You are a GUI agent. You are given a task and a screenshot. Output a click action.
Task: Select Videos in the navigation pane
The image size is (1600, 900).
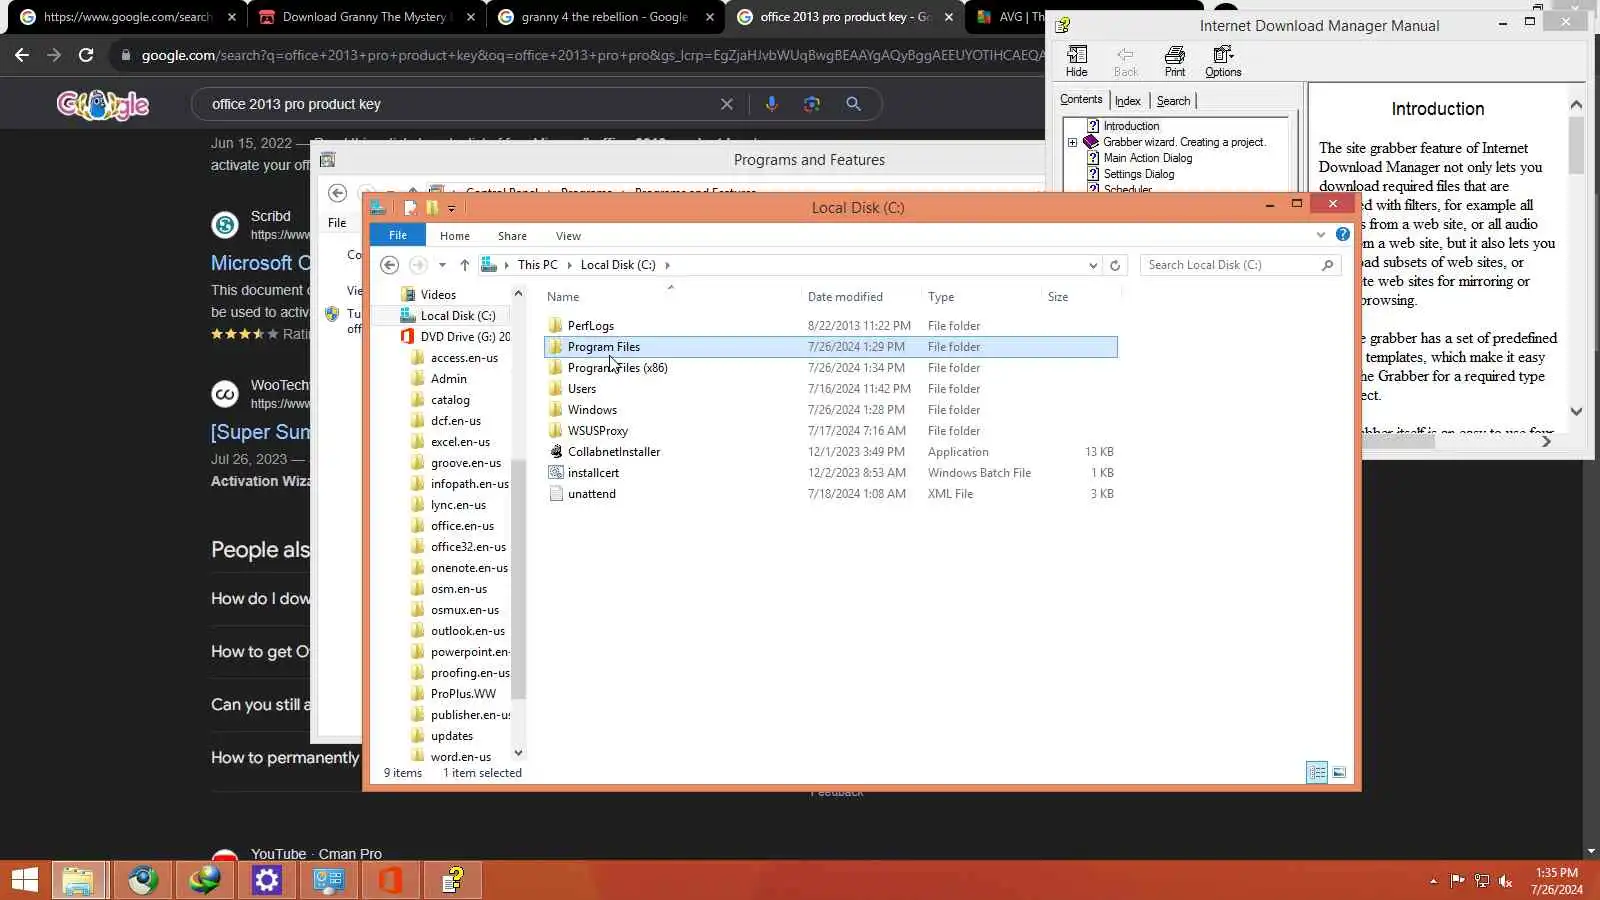(x=438, y=295)
